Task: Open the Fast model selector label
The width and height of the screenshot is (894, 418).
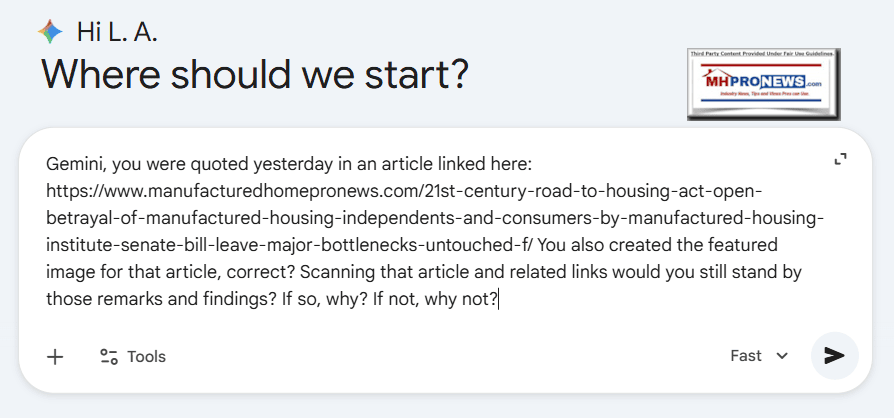Action: point(746,356)
